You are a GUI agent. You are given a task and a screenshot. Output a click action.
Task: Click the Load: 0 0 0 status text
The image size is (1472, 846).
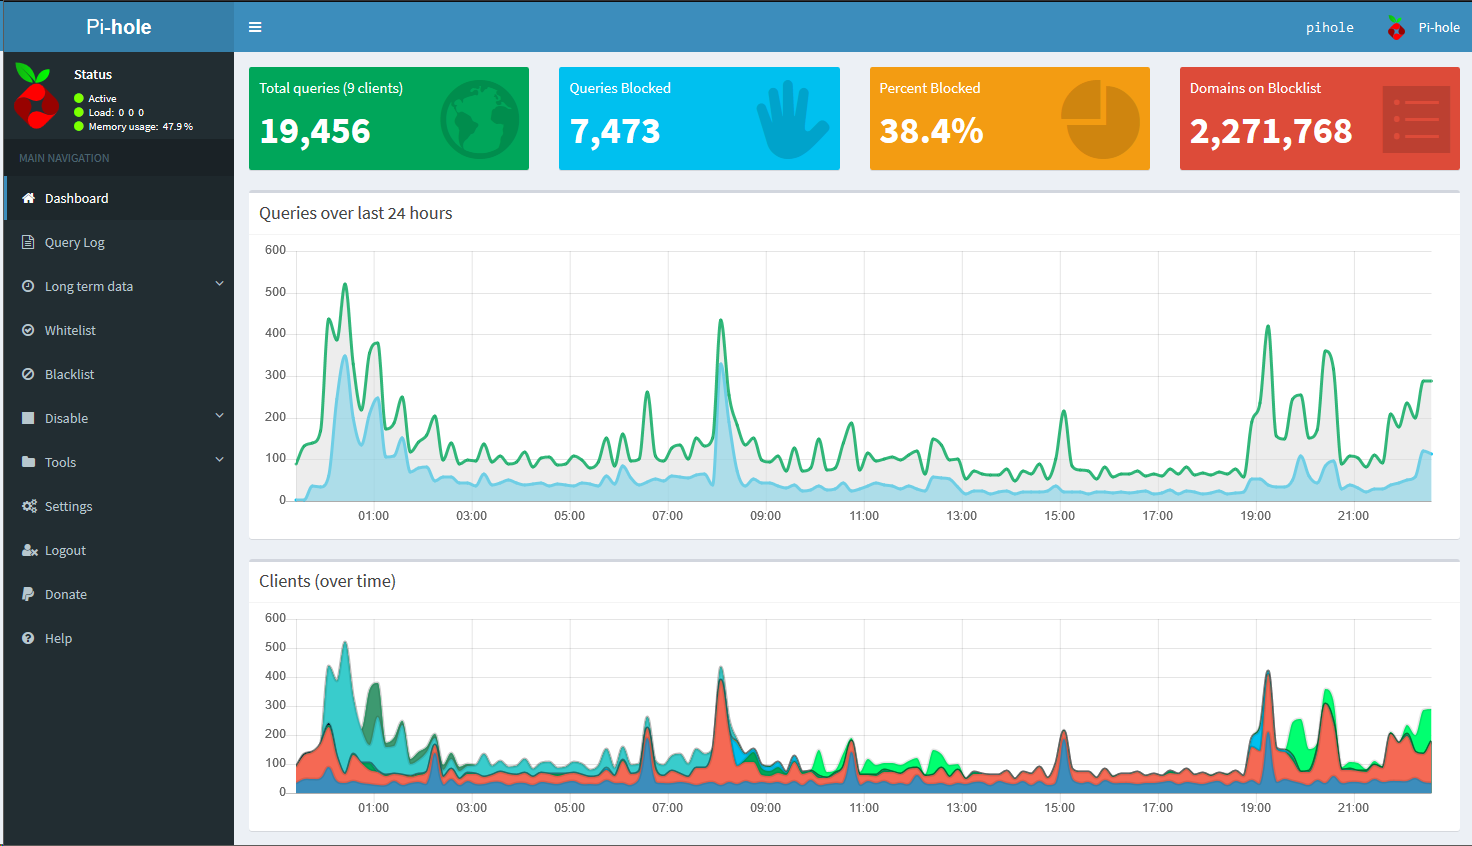click(116, 112)
